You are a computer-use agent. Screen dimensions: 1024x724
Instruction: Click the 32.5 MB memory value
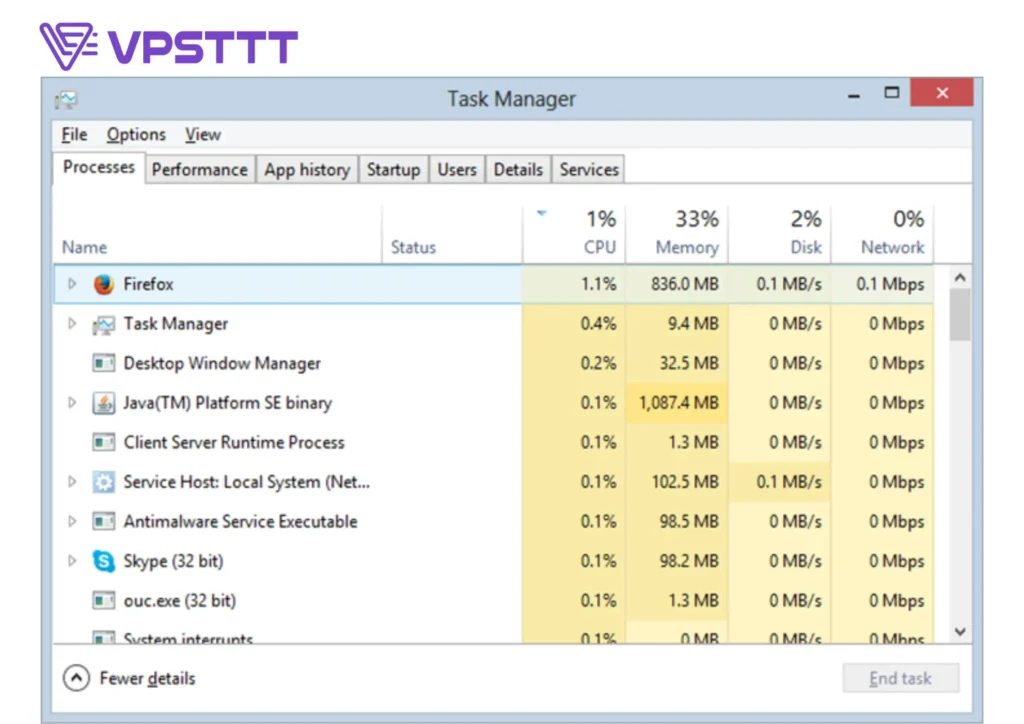coord(688,363)
